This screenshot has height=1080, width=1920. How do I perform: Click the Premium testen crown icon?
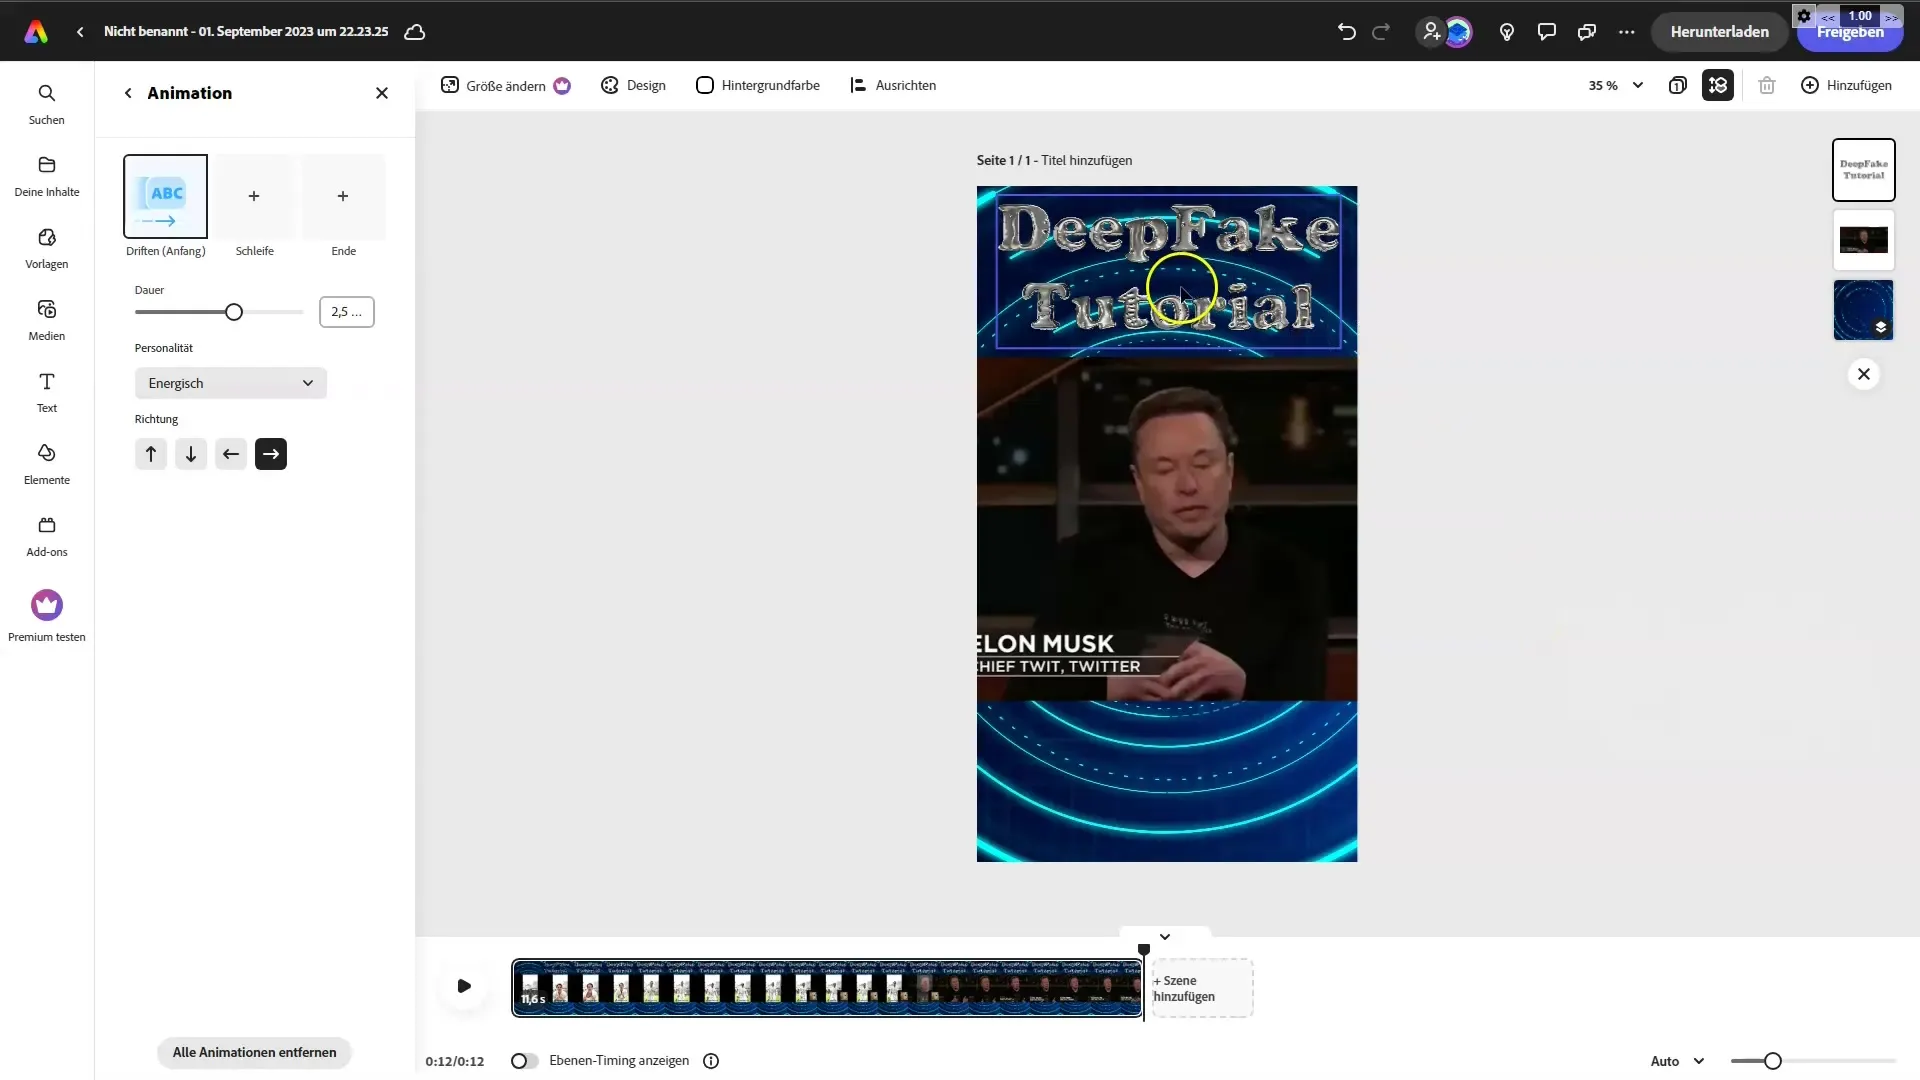click(x=47, y=605)
